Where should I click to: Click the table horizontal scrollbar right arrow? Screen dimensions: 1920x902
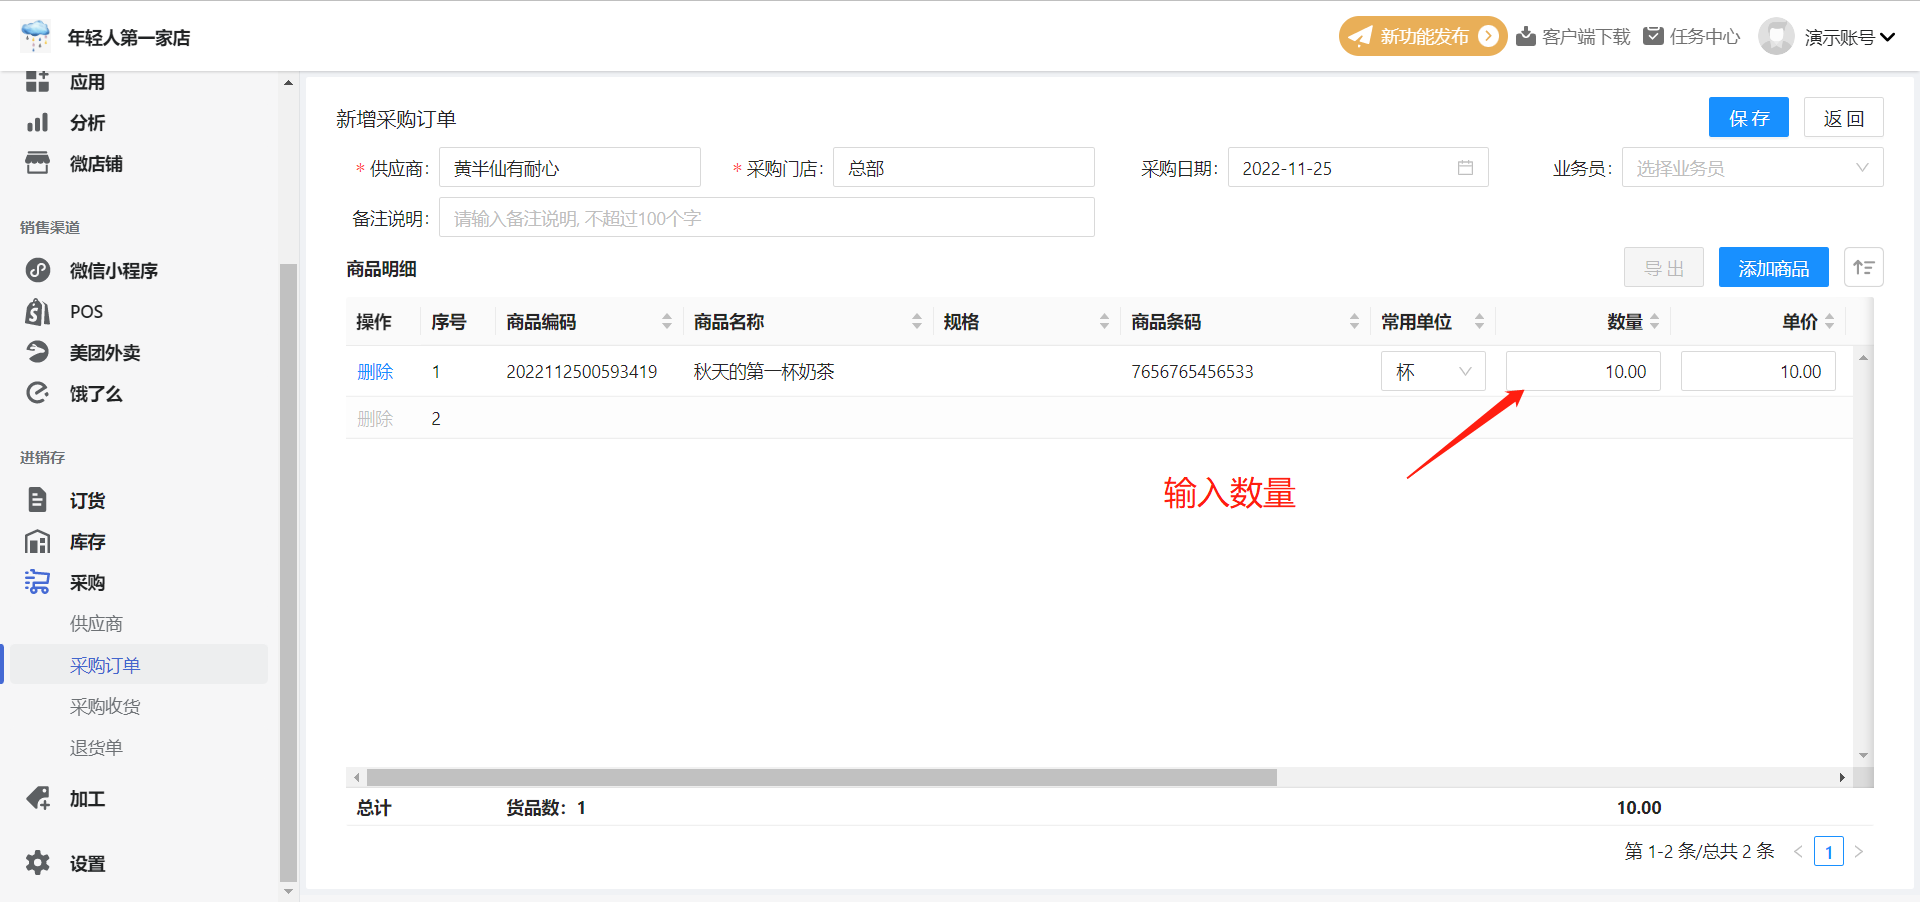(x=1842, y=777)
